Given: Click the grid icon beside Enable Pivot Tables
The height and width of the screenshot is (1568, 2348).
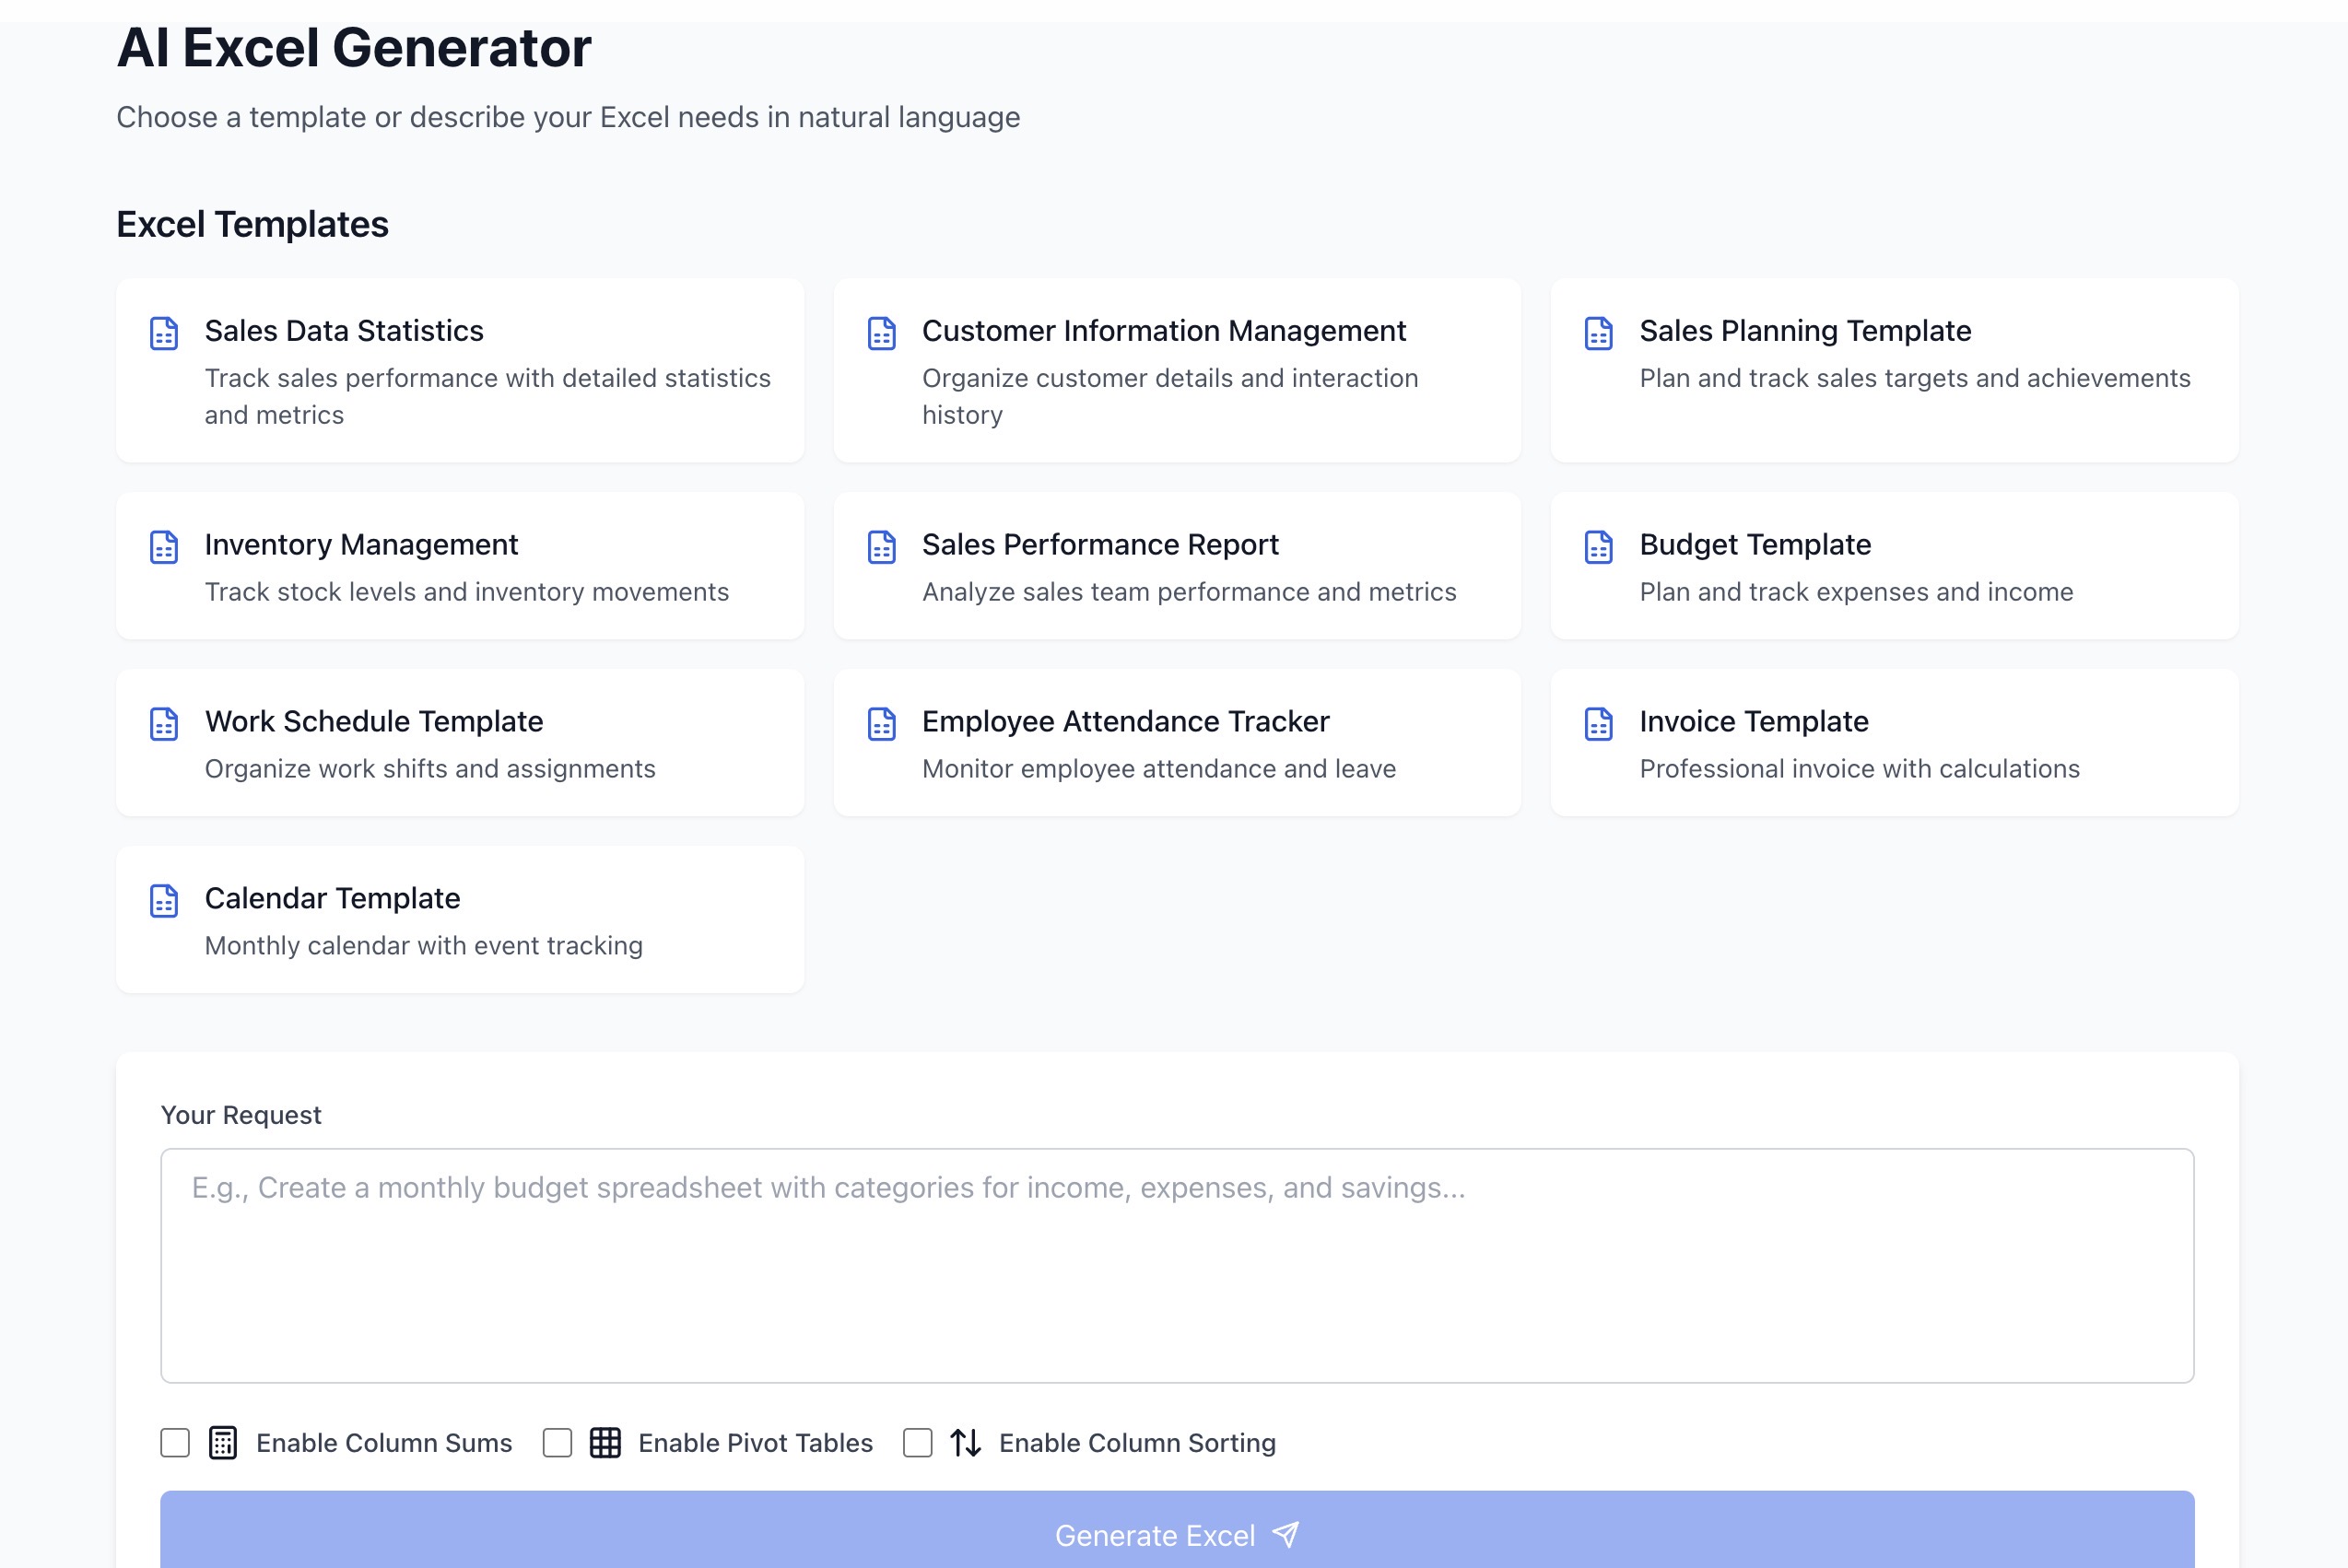Looking at the screenshot, I should (606, 1442).
